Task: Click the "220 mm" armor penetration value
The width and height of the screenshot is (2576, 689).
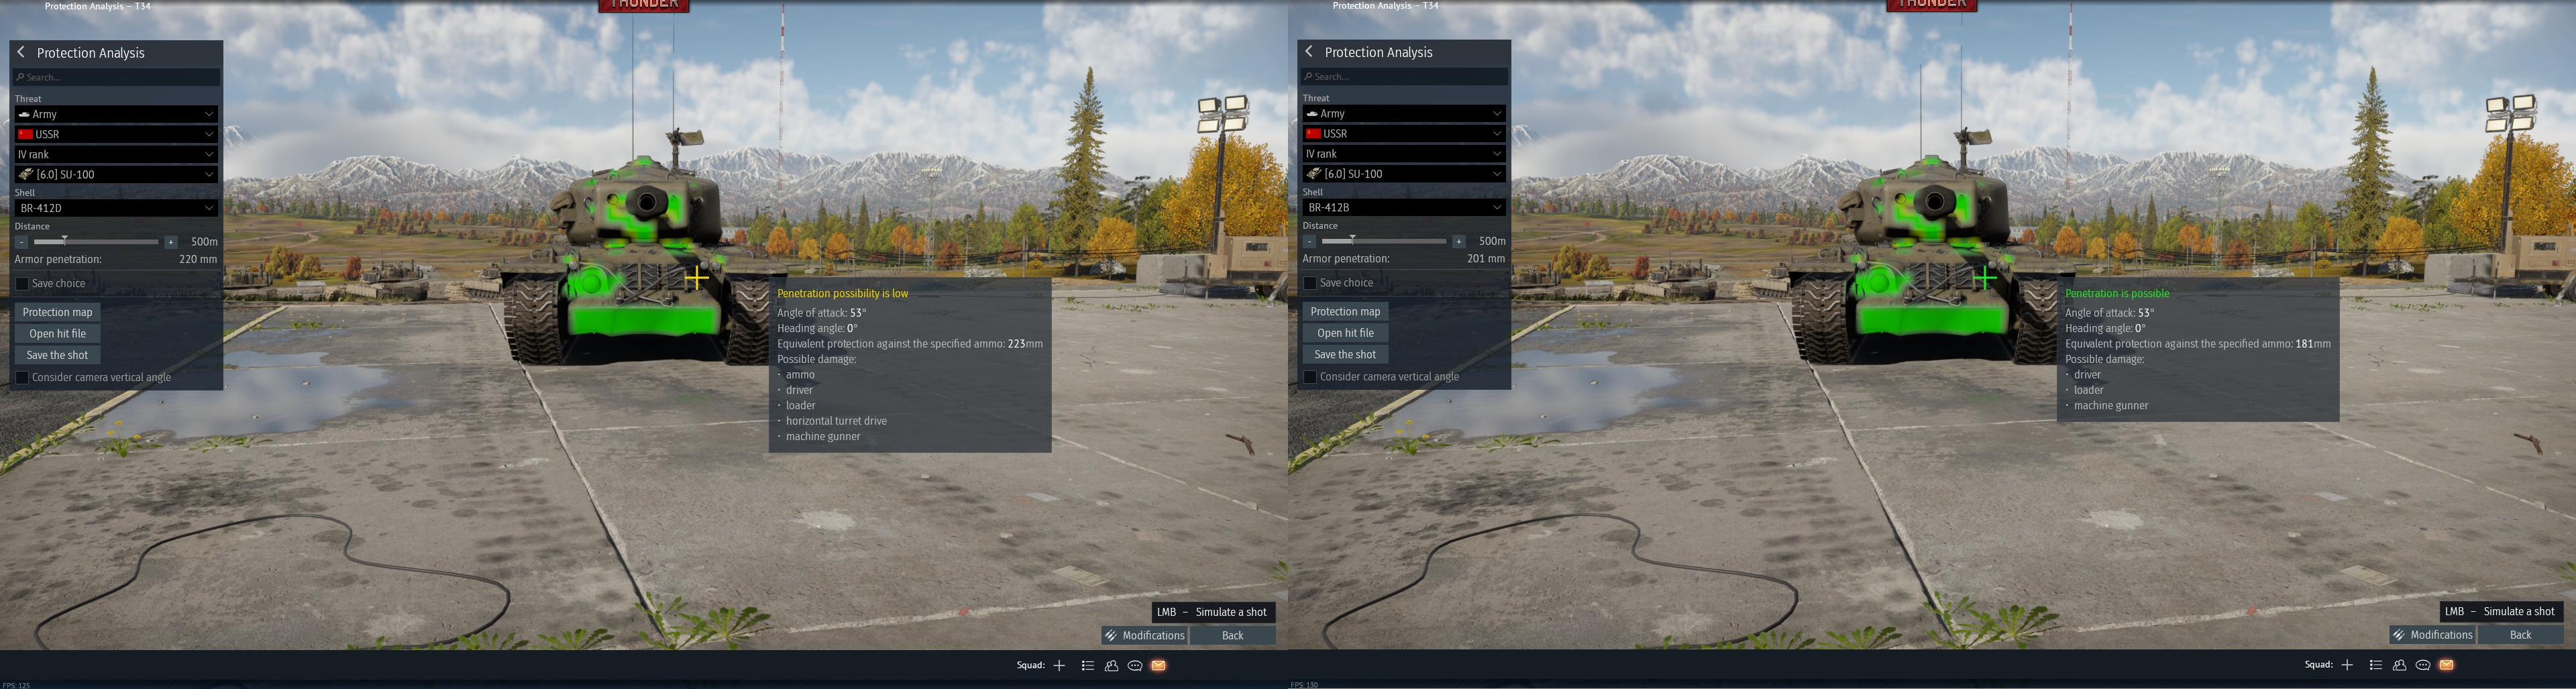Action: pos(198,259)
